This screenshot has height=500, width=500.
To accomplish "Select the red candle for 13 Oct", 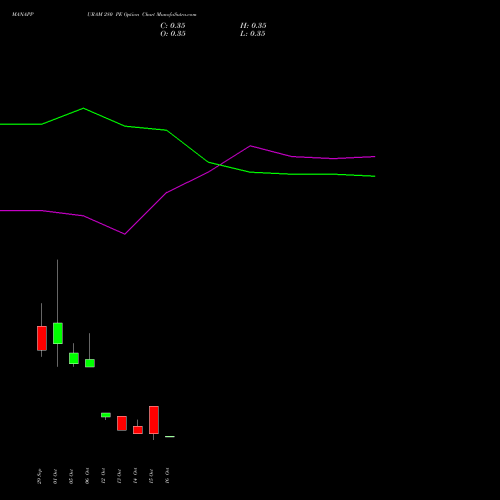I will (122, 423).
